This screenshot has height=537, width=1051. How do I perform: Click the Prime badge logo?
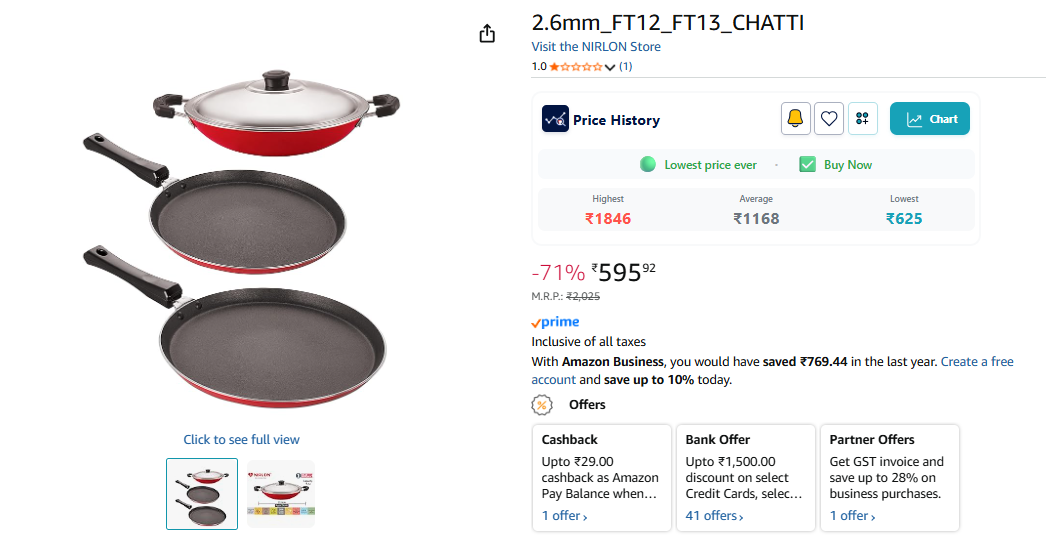[555, 322]
